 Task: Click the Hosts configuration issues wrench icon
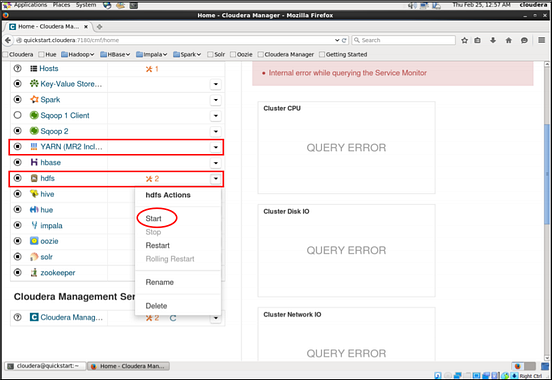pos(149,69)
